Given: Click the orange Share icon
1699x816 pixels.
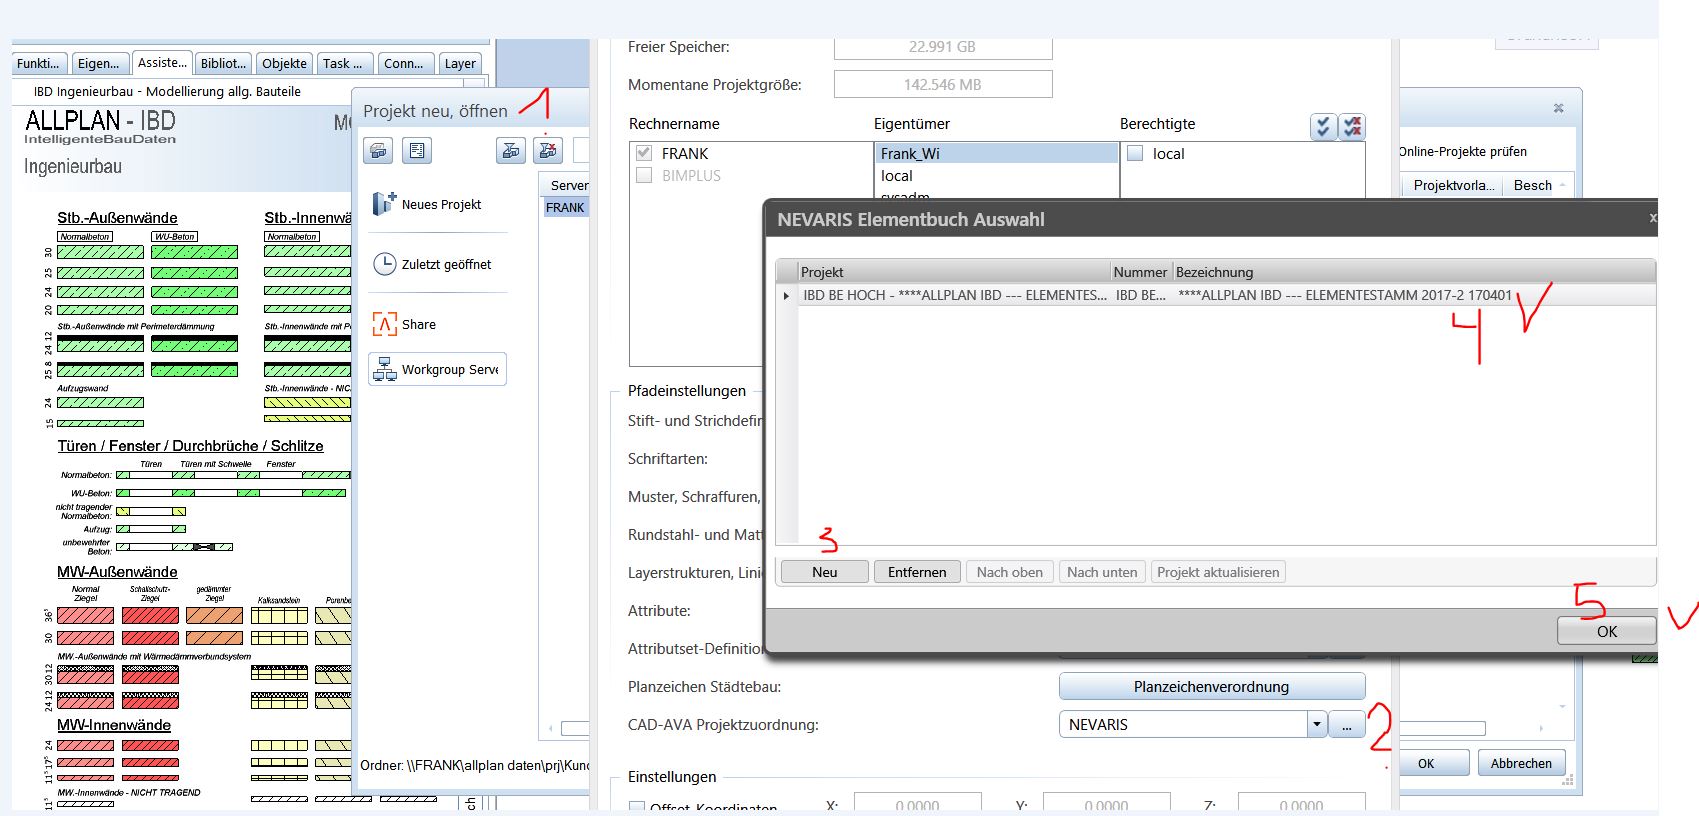Looking at the screenshot, I should coord(384,324).
